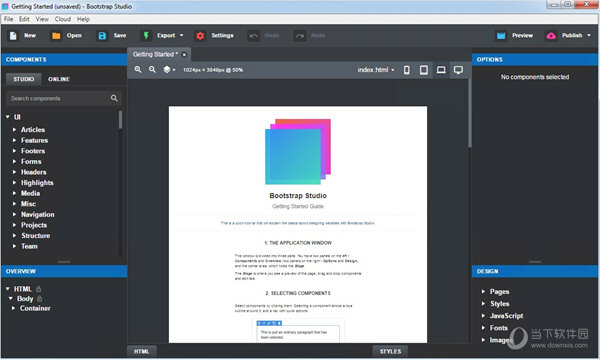600x360 pixels.
Task: Switch stage to phone size
Action: 407,70
